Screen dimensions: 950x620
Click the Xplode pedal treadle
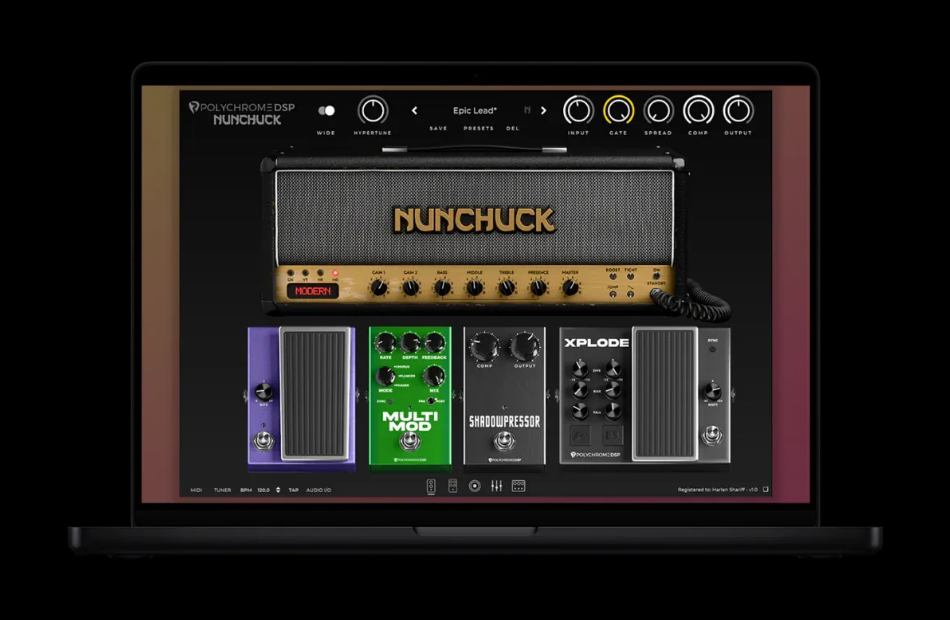coord(665,393)
